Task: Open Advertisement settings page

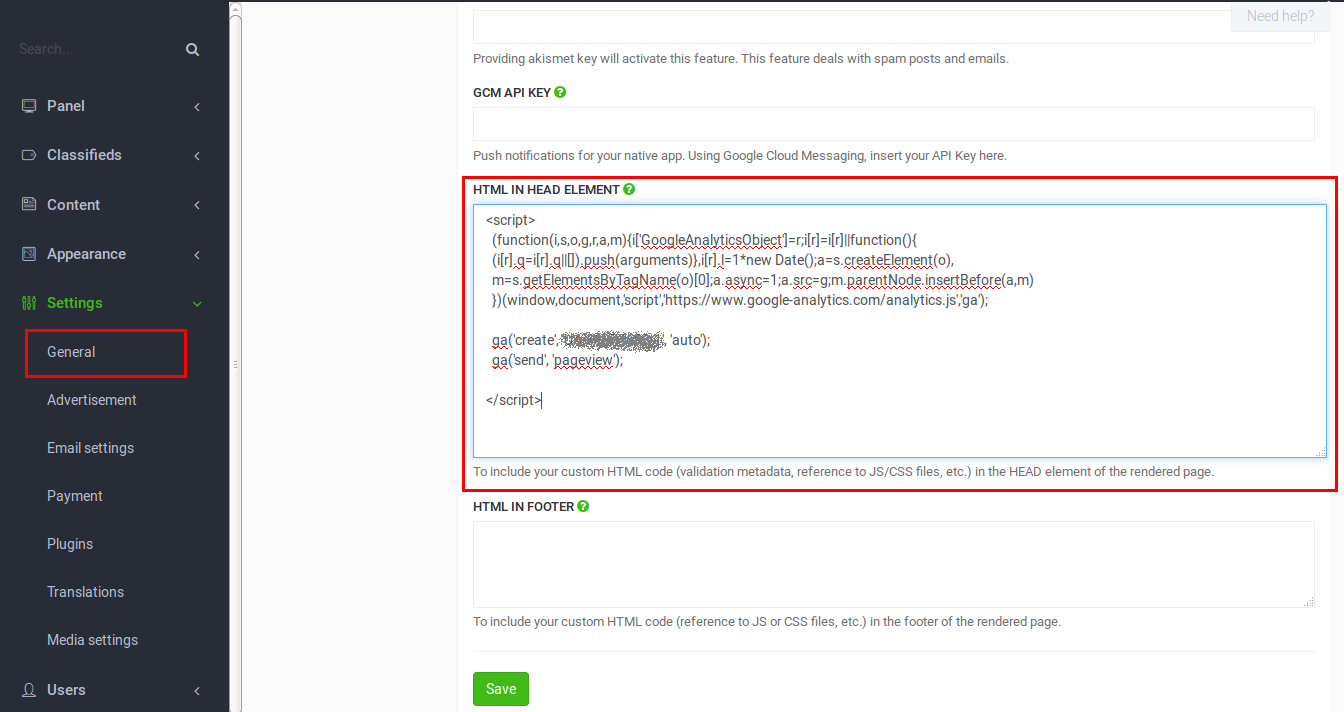Action: [92, 400]
